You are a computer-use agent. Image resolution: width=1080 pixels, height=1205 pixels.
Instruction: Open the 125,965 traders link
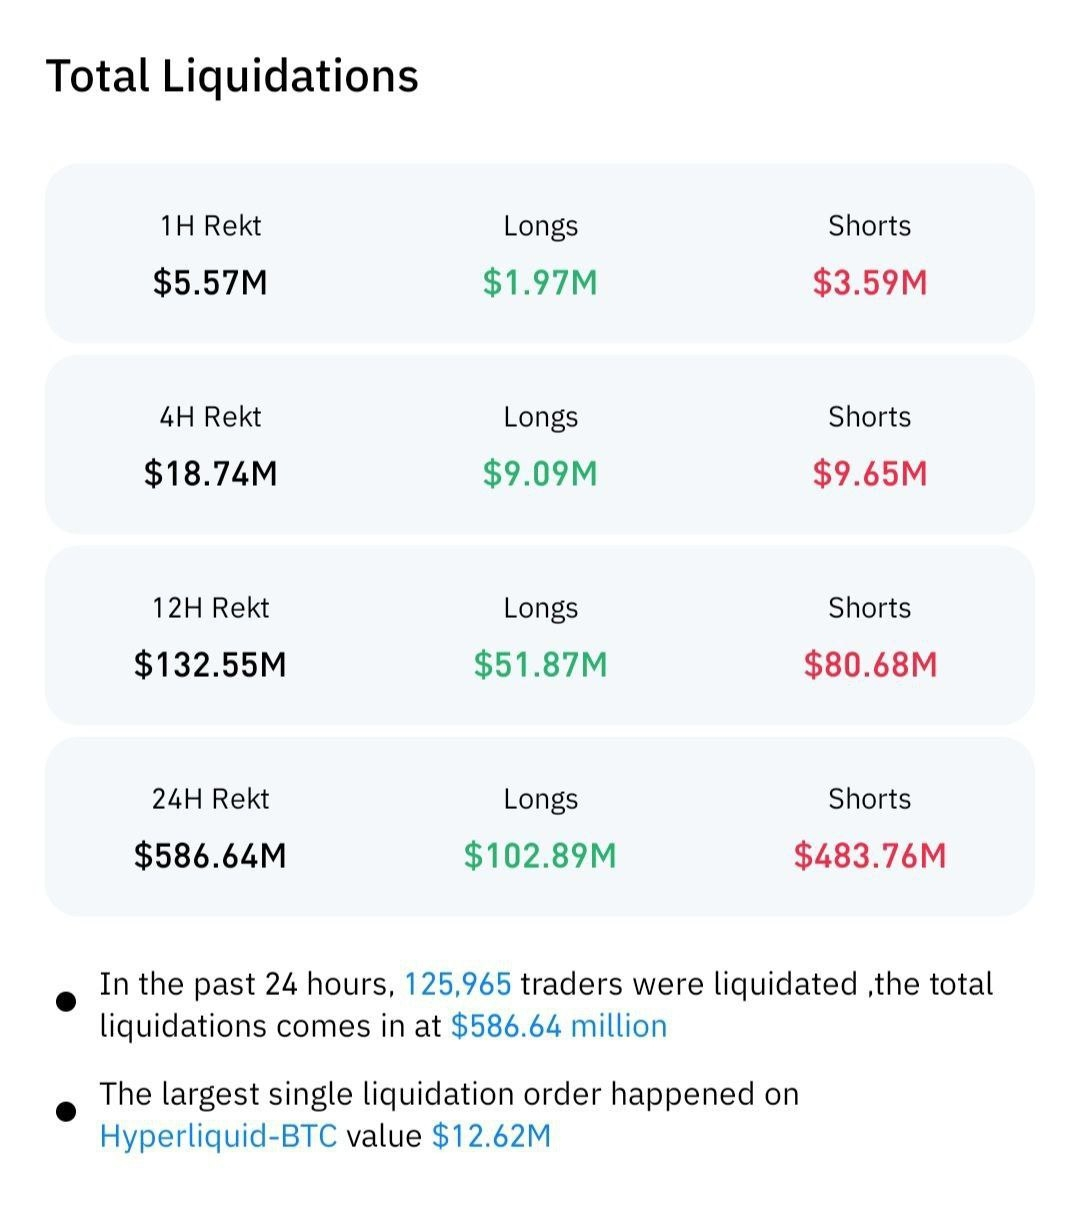[x=457, y=984]
